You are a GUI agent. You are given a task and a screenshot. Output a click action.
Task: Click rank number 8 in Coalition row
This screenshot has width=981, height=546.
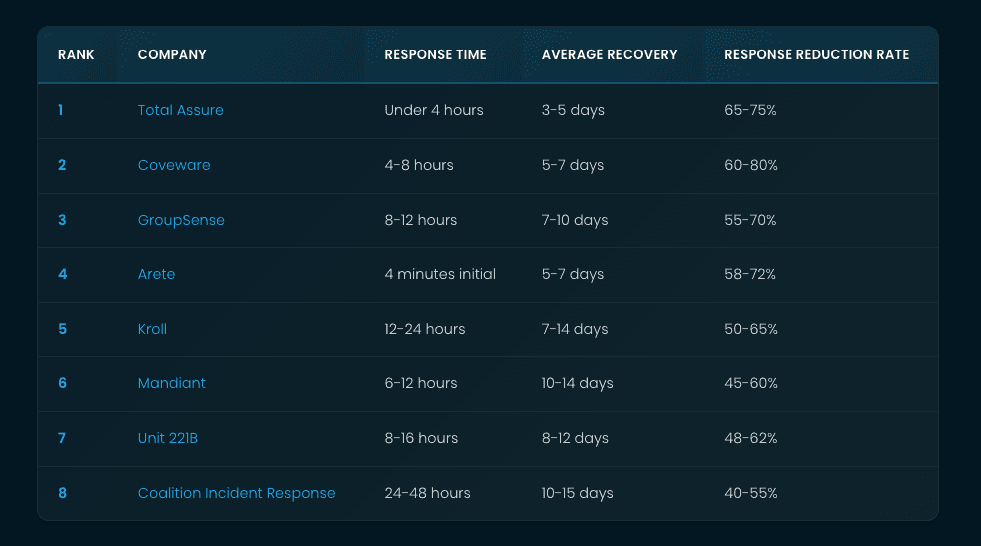click(63, 493)
